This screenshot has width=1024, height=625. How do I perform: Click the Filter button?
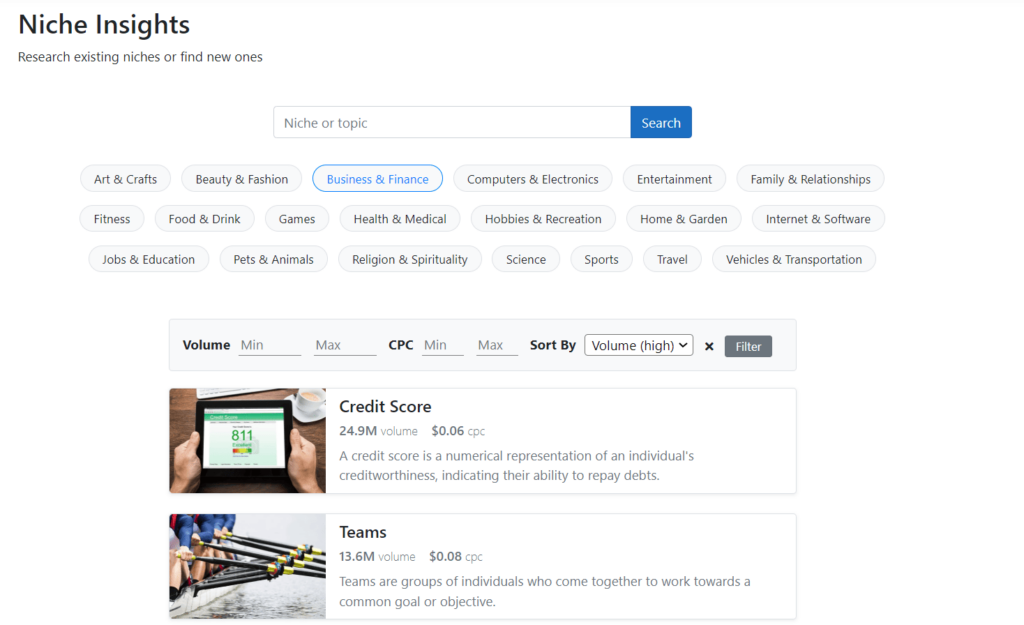(x=747, y=345)
